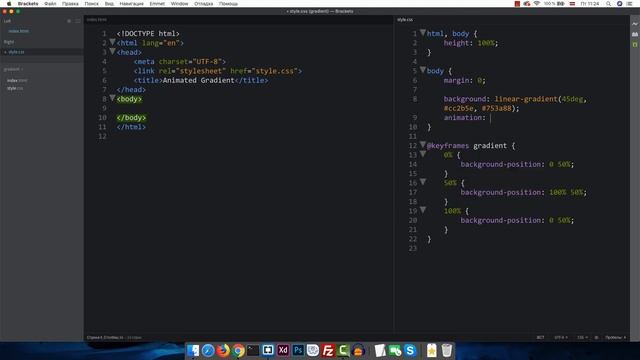Launch Safari from the dock

coord(208,350)
